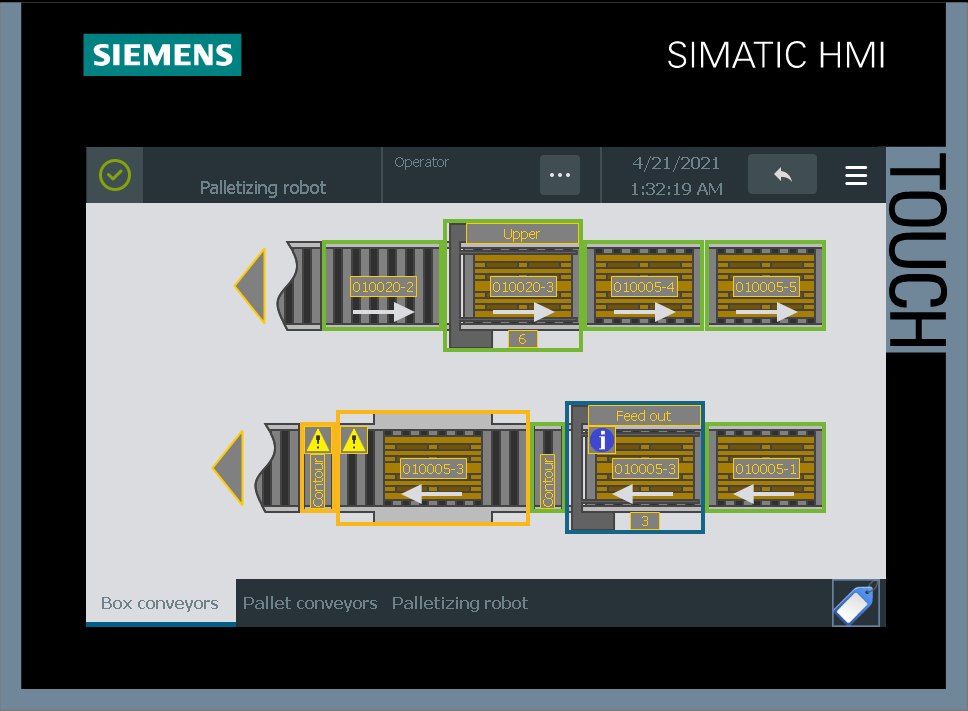Click the orange Contour sensor label
This screenshot has height=711, width=968.
(318, 481)
